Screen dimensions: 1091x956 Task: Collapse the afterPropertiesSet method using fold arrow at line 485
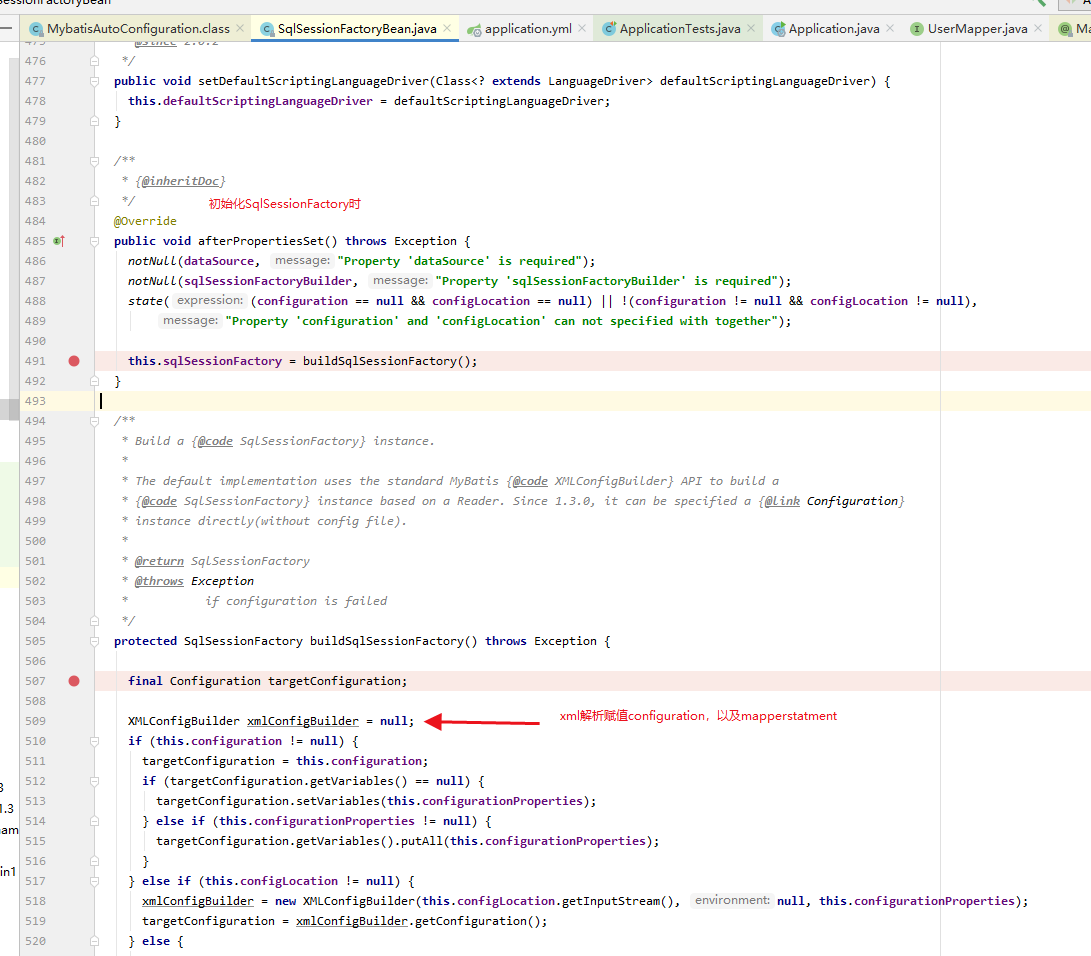[x=93, y=241]
